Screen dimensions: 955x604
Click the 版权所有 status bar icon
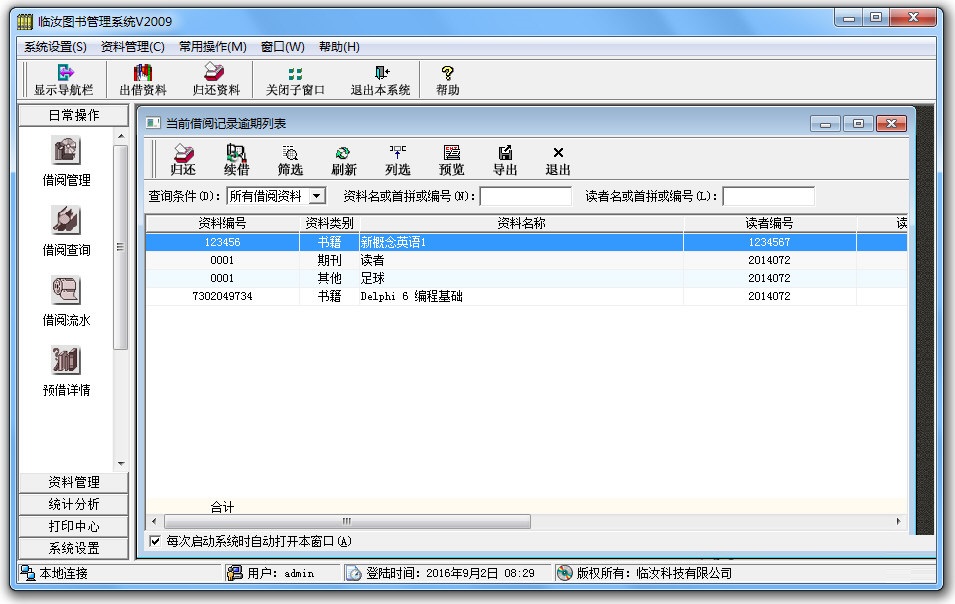[x=565, y=573]
